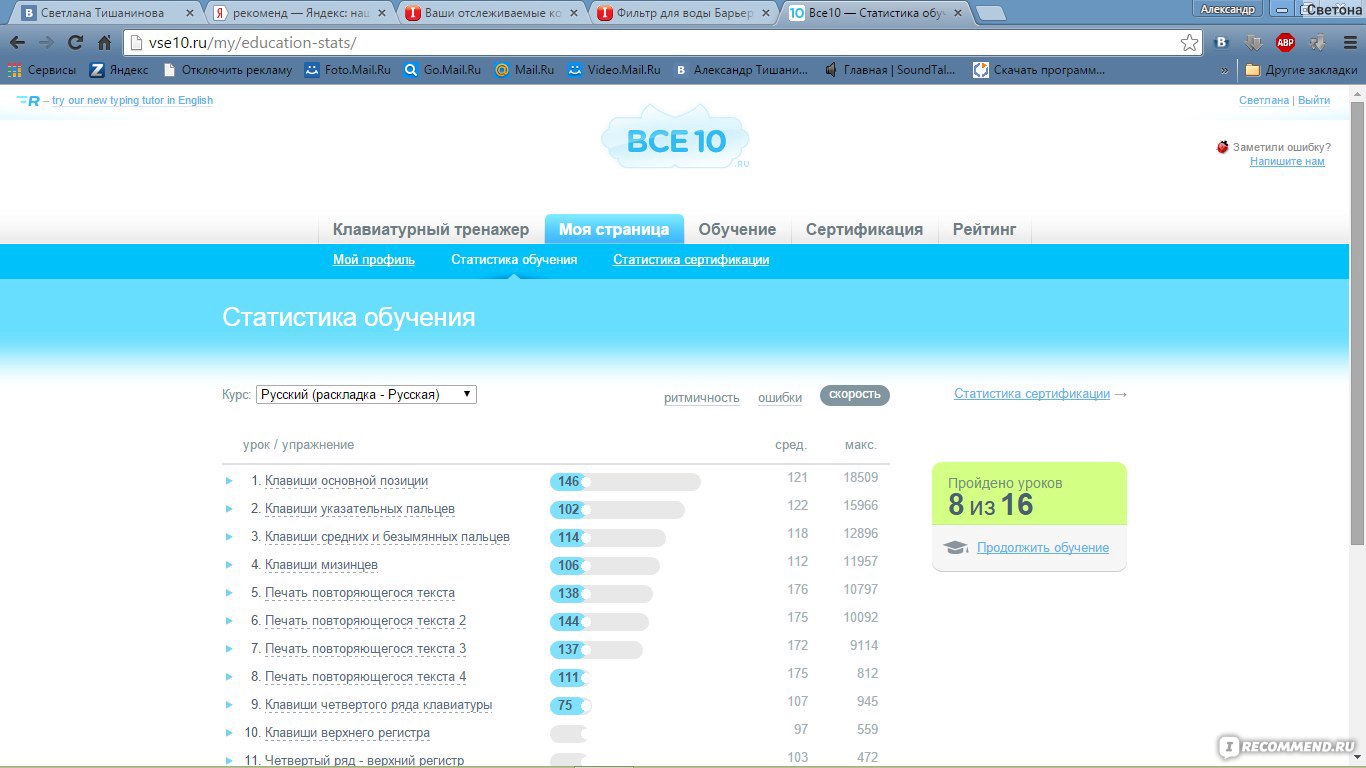Show more bookmarks with chevron
The image size is (1366, 768).
(1225, 70)
